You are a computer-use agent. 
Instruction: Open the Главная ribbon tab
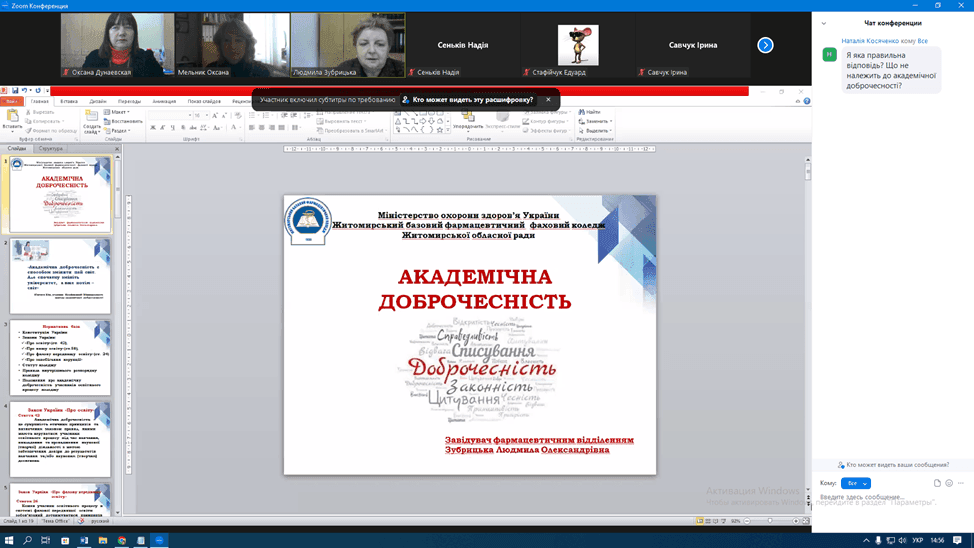(x=40, y=101)
